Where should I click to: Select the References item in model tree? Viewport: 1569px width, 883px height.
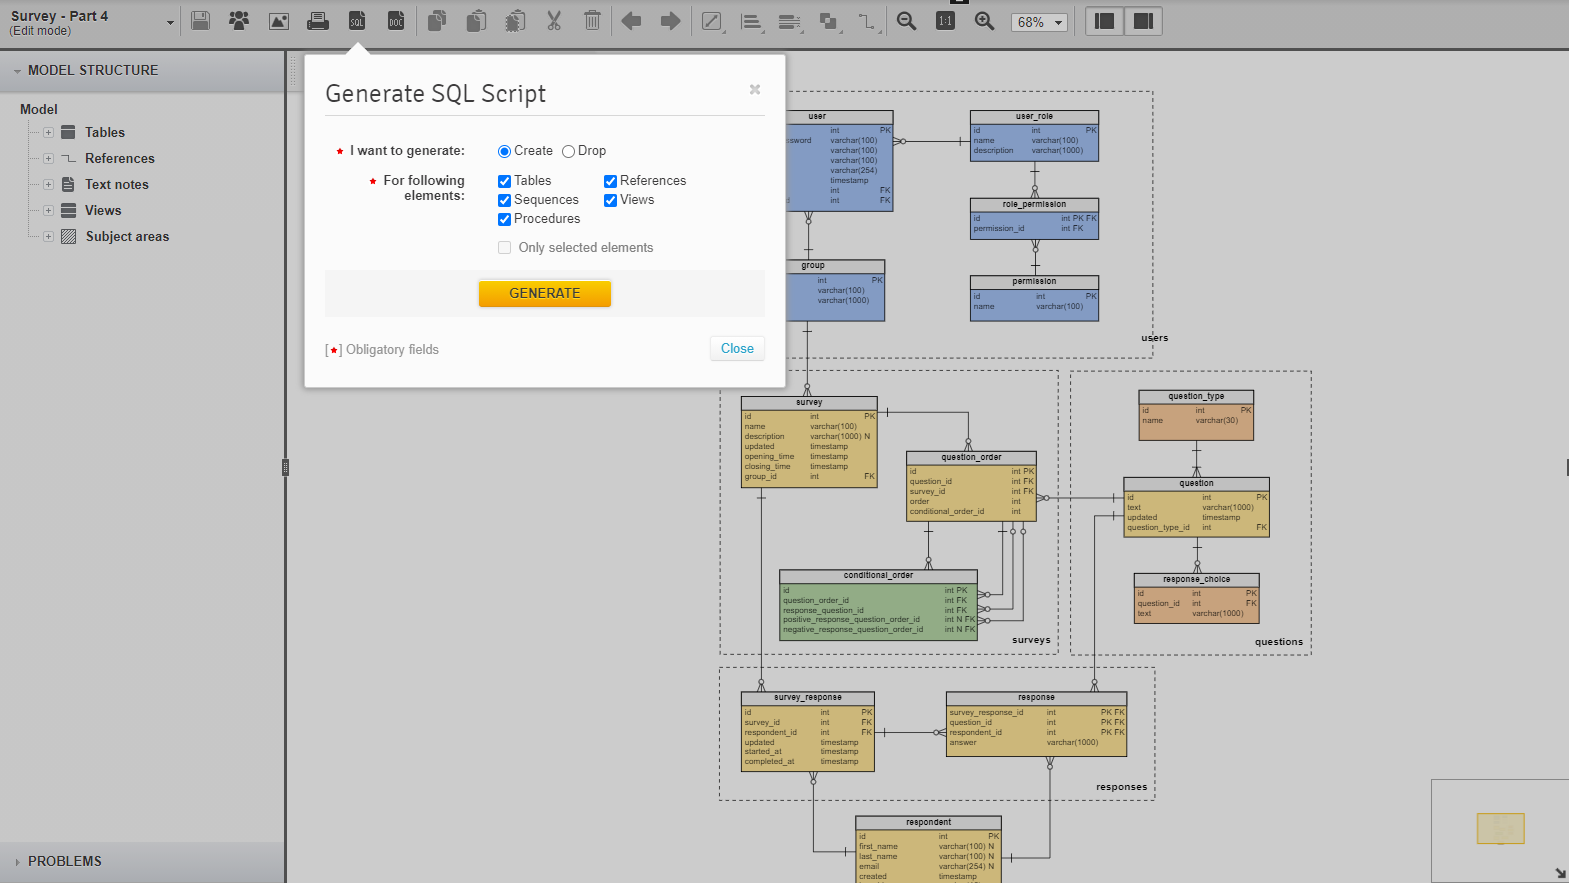120,158
